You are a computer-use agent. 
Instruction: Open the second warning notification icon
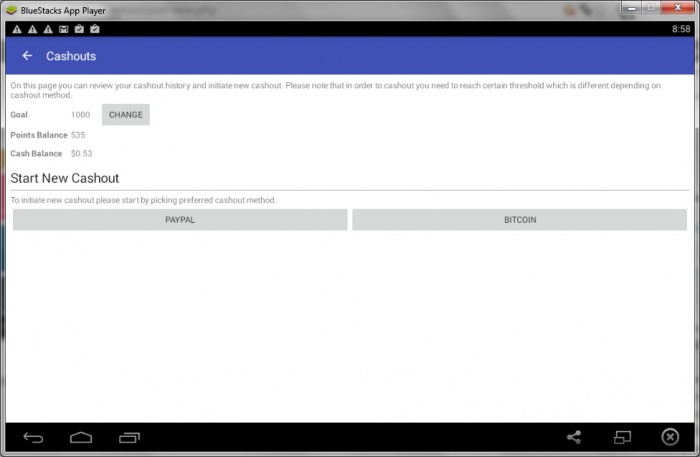tap(33, 29)
